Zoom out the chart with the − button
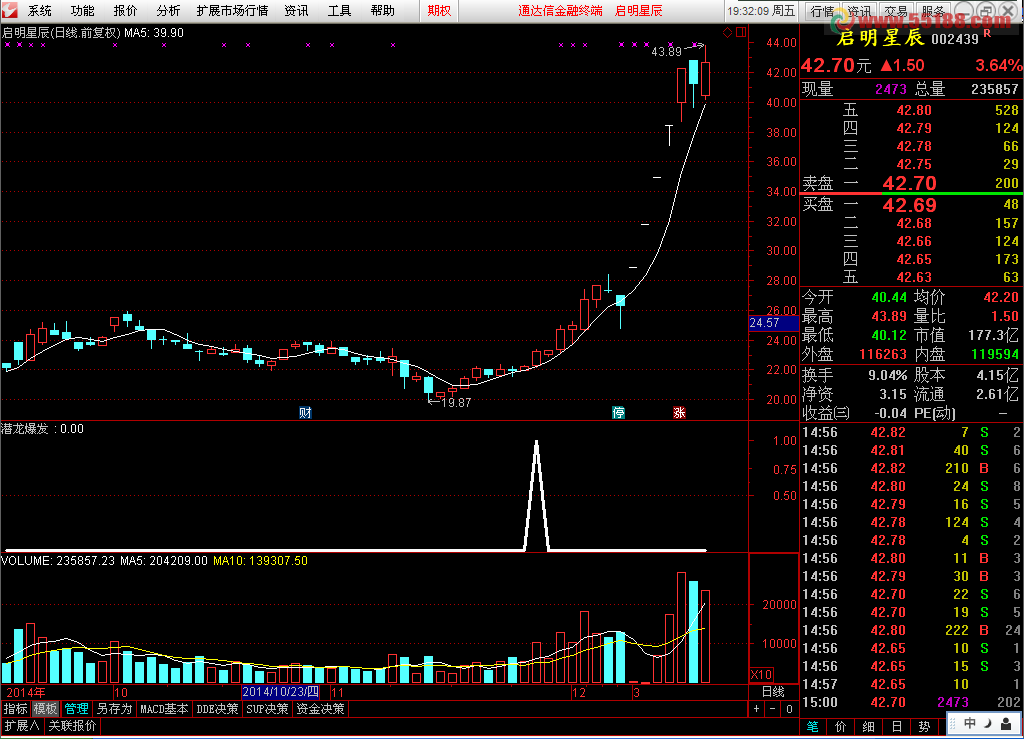Image resolution: width=1024 pixels, height=739 pixels. (x=773, y=708)
